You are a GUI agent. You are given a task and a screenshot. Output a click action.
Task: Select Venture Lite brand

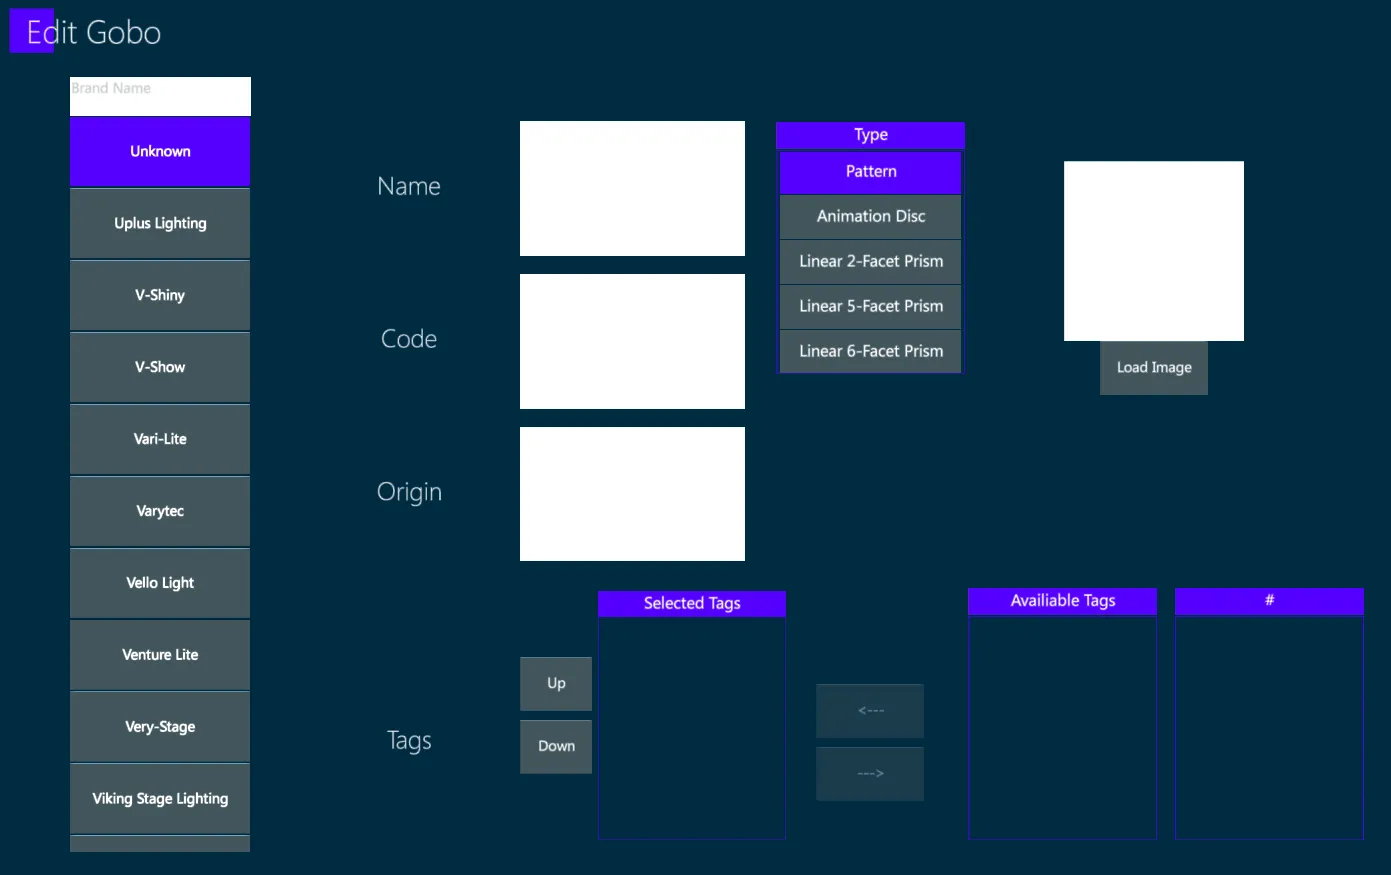click(160, 656)
